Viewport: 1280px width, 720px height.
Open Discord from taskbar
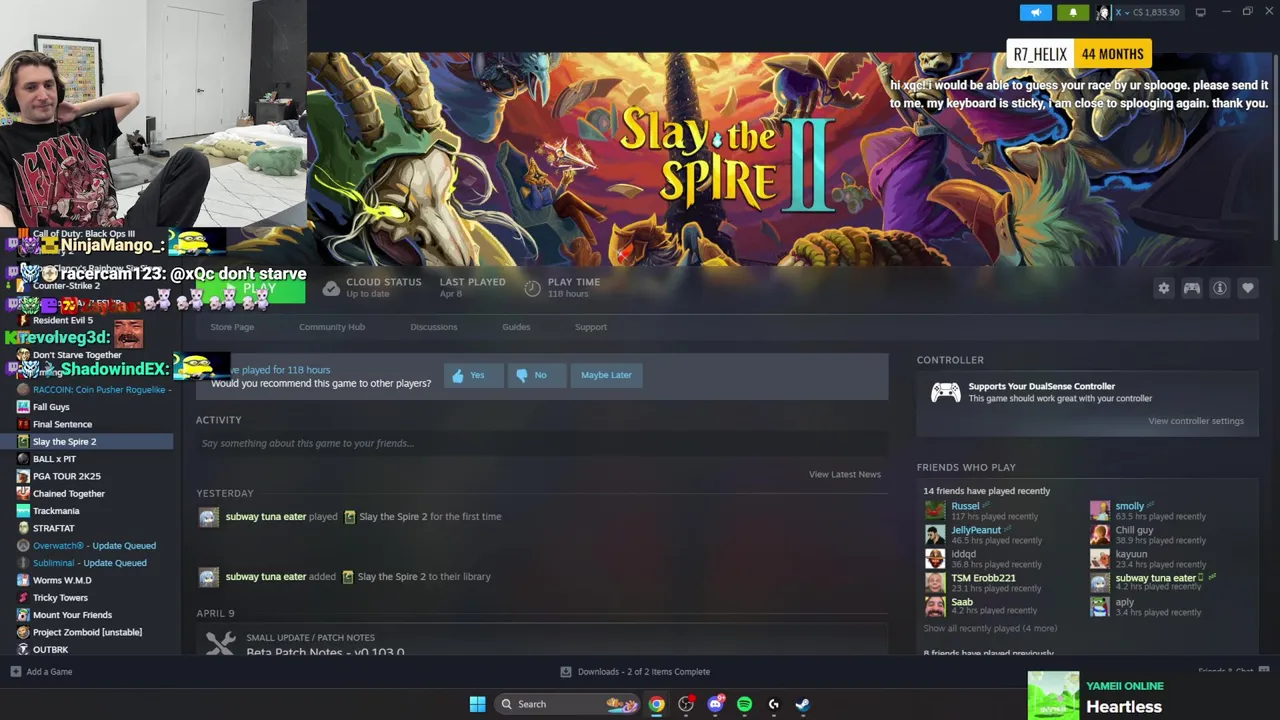click(715, 704)
